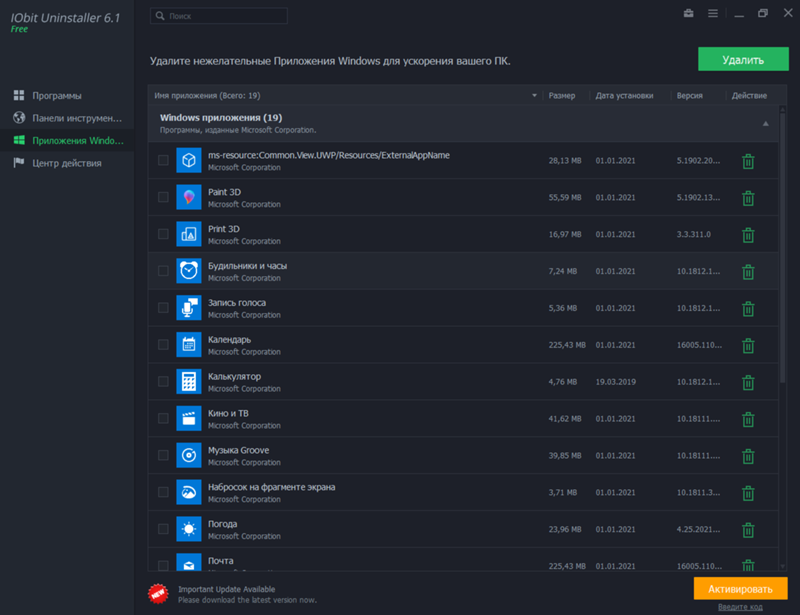Click the app name Музыка Groove
This screenshot has height=615, width=800.
point(238,450)
